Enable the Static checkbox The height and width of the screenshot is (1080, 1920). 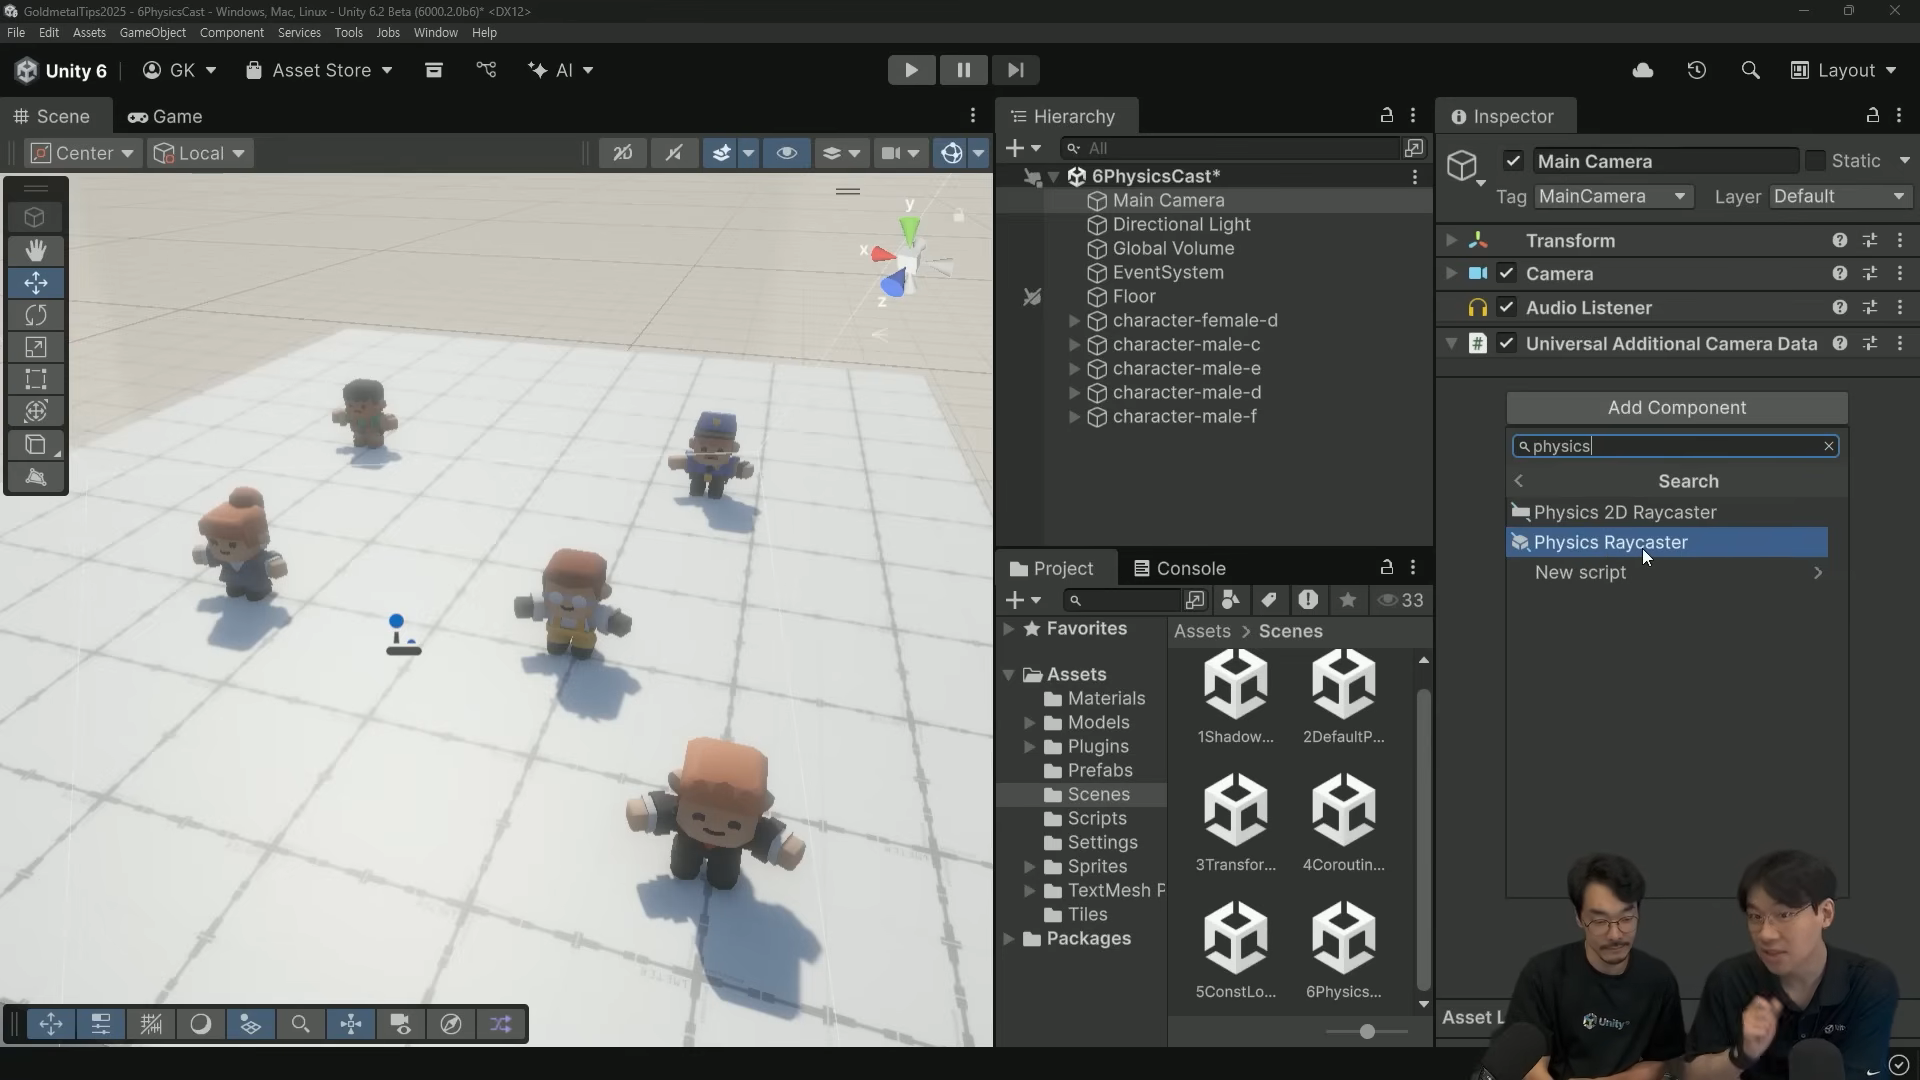[1815, 161]
